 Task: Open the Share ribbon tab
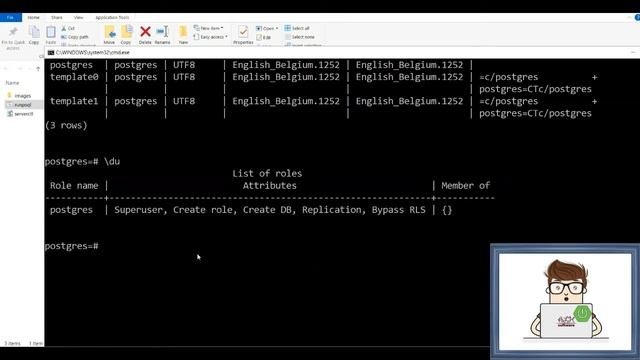tap(57, 18)
